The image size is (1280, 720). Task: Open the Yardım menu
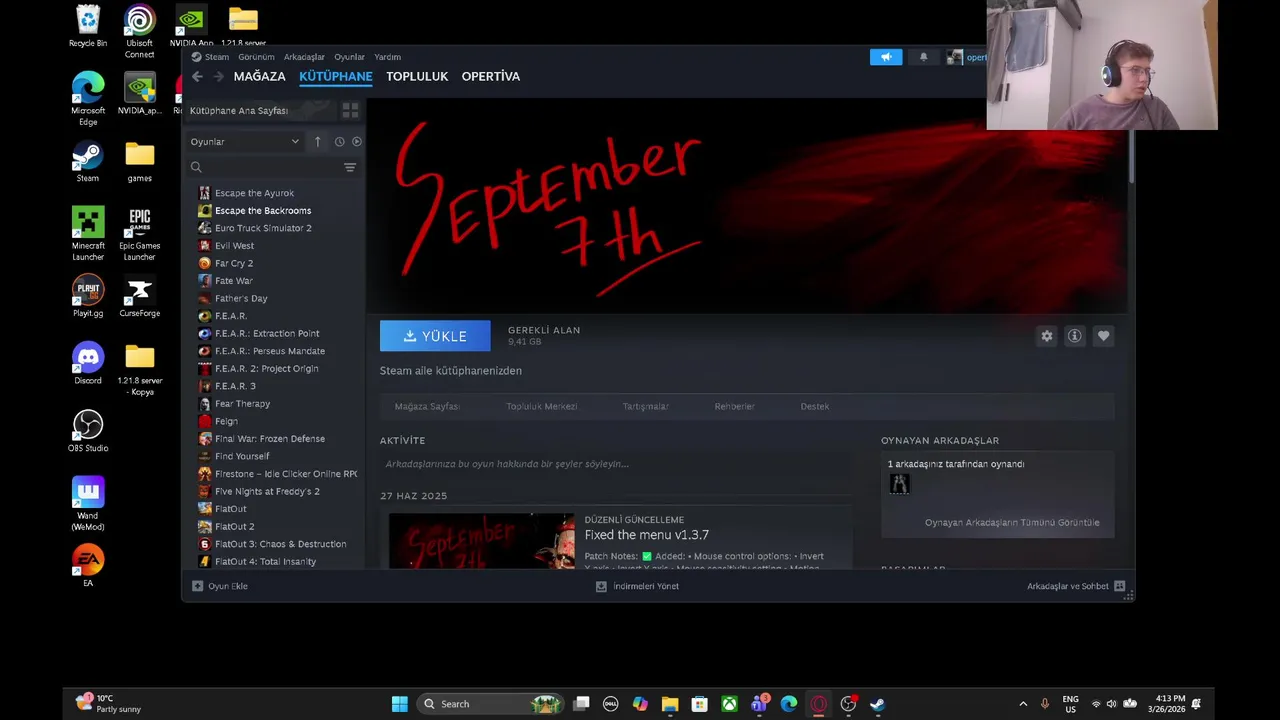pyautogui.click(x=387, y=57)
